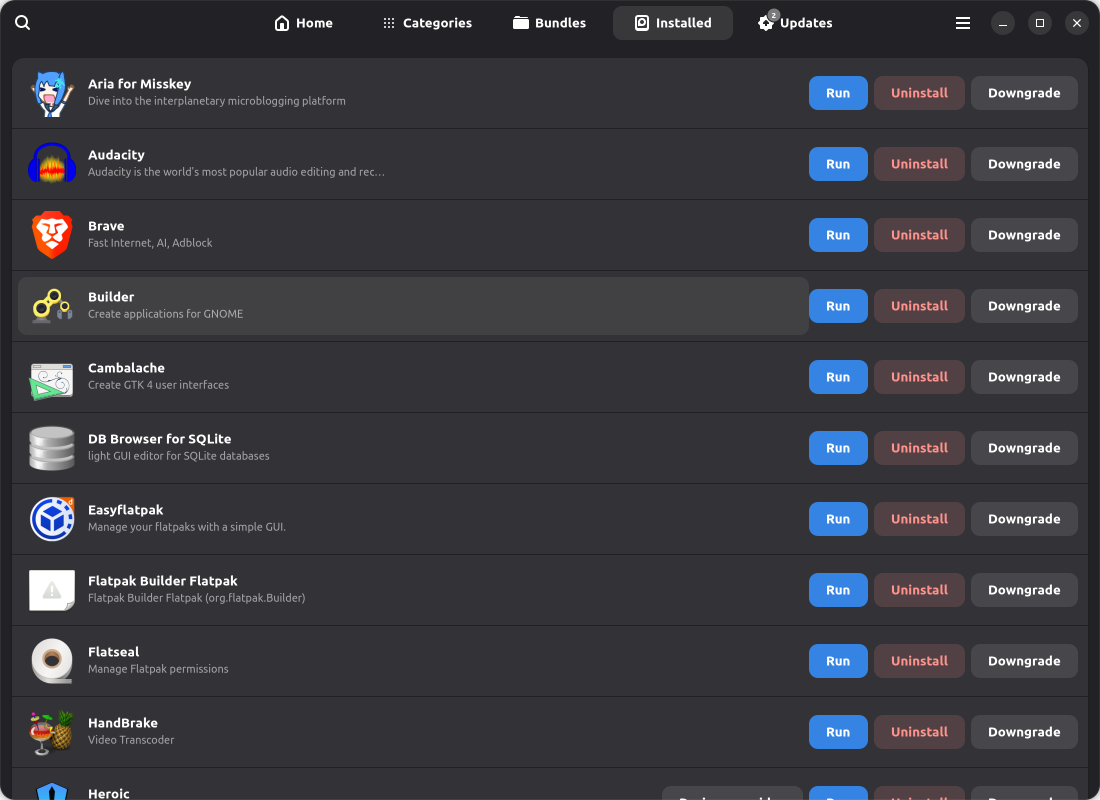
Task: Click 'light GUI editor for SQLite databases' text
Action: pos(179,456)
